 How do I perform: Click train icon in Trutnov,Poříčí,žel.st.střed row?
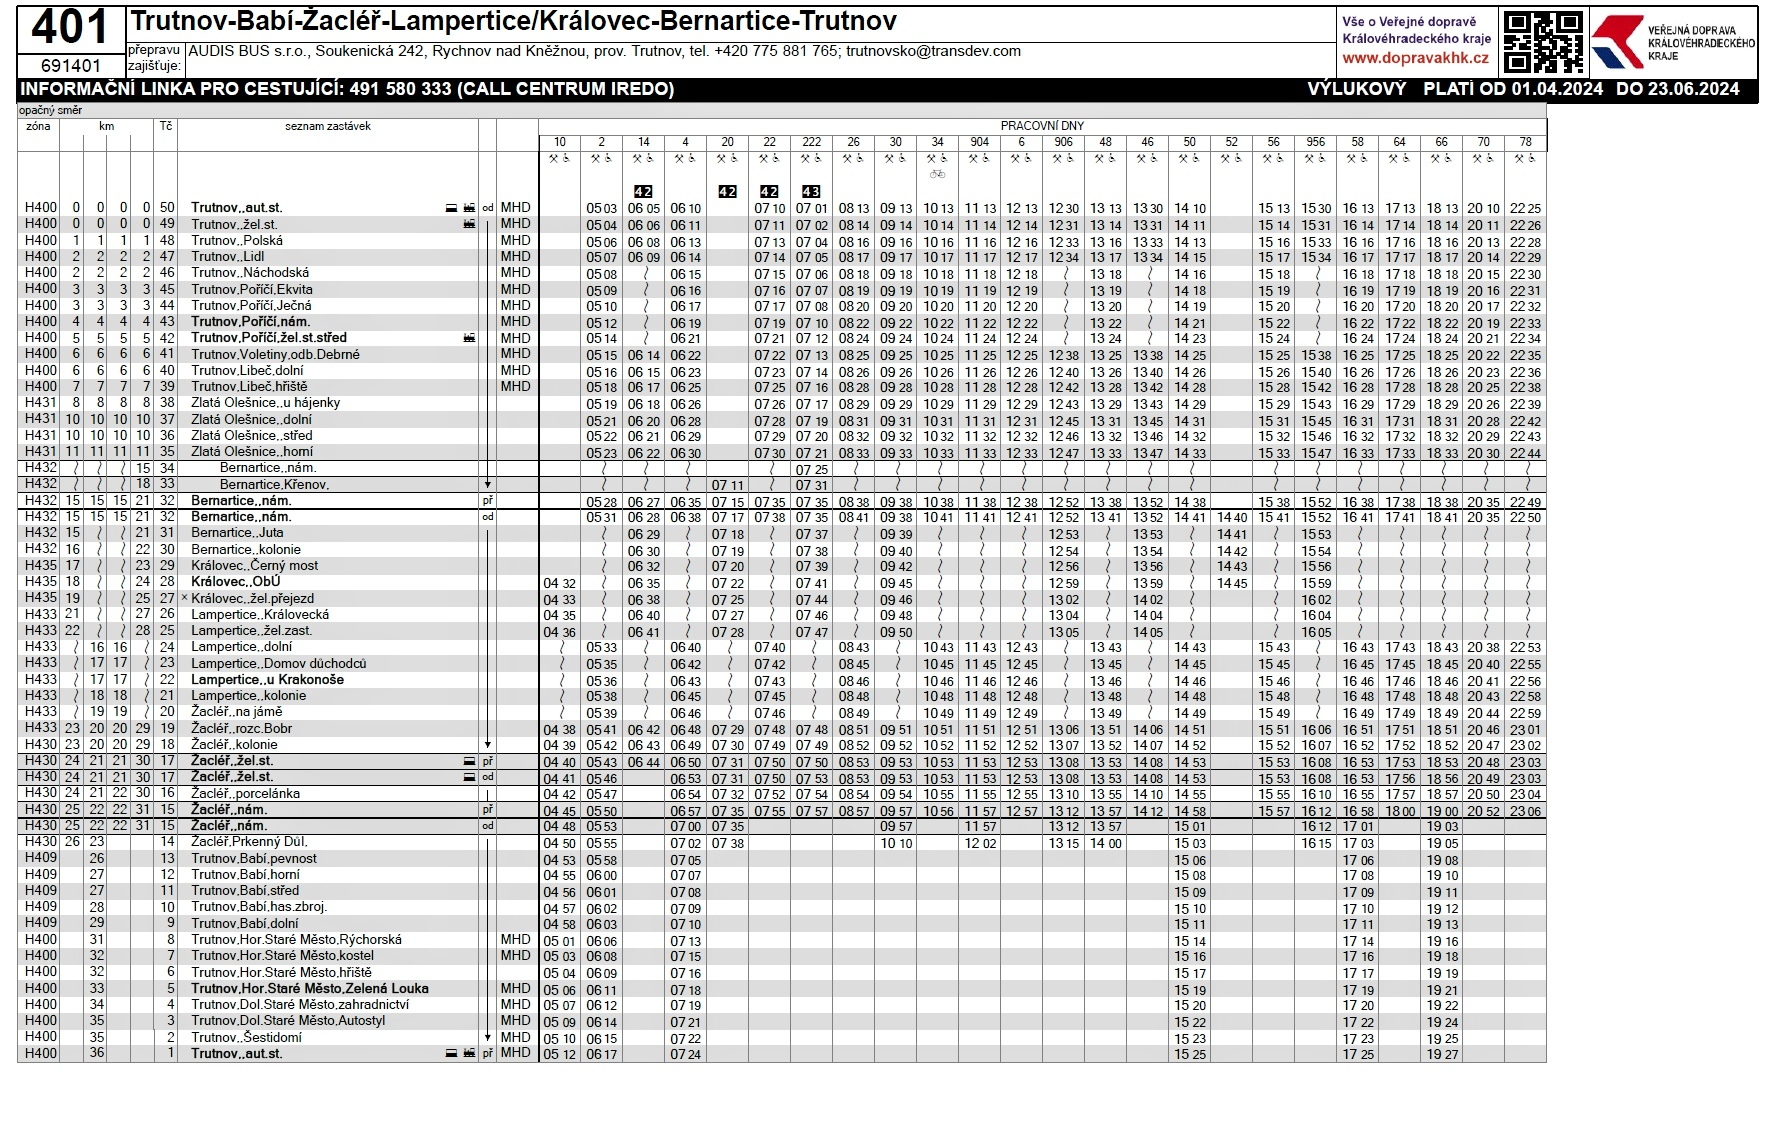pos(469,338)
